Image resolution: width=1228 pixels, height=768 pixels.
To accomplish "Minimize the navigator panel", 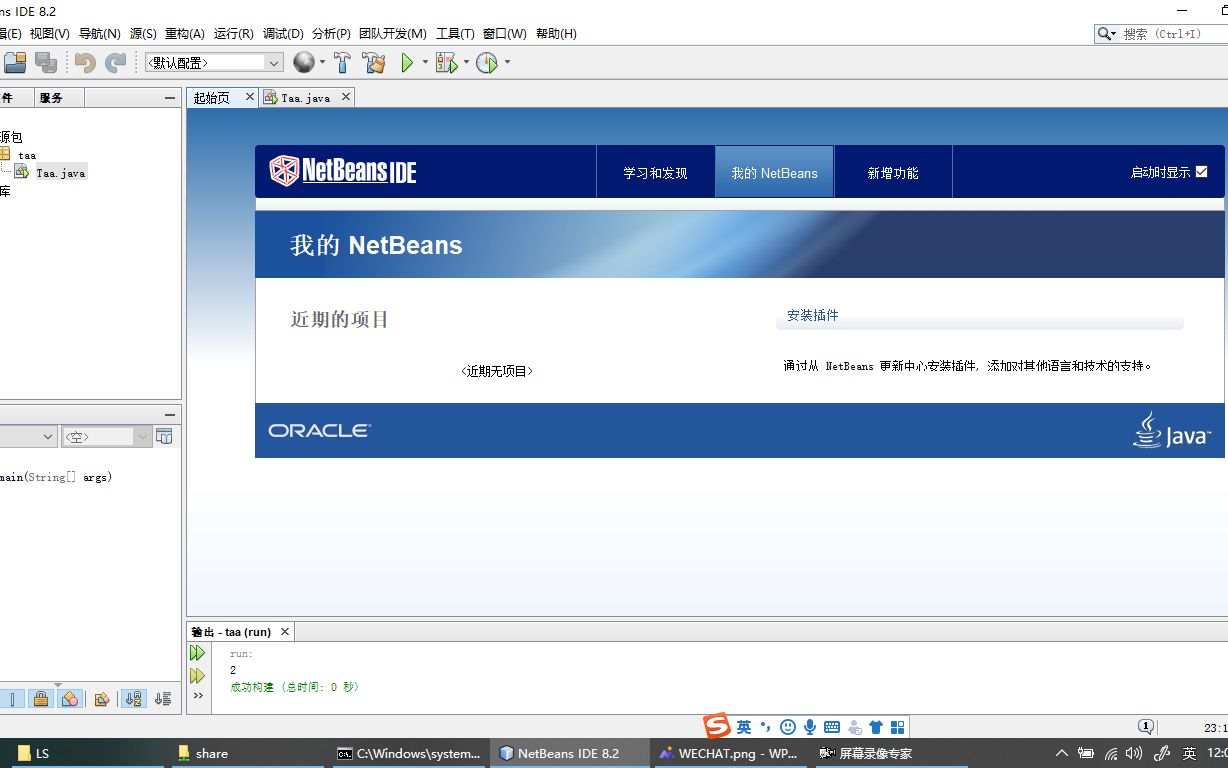I will pos(170,414).
